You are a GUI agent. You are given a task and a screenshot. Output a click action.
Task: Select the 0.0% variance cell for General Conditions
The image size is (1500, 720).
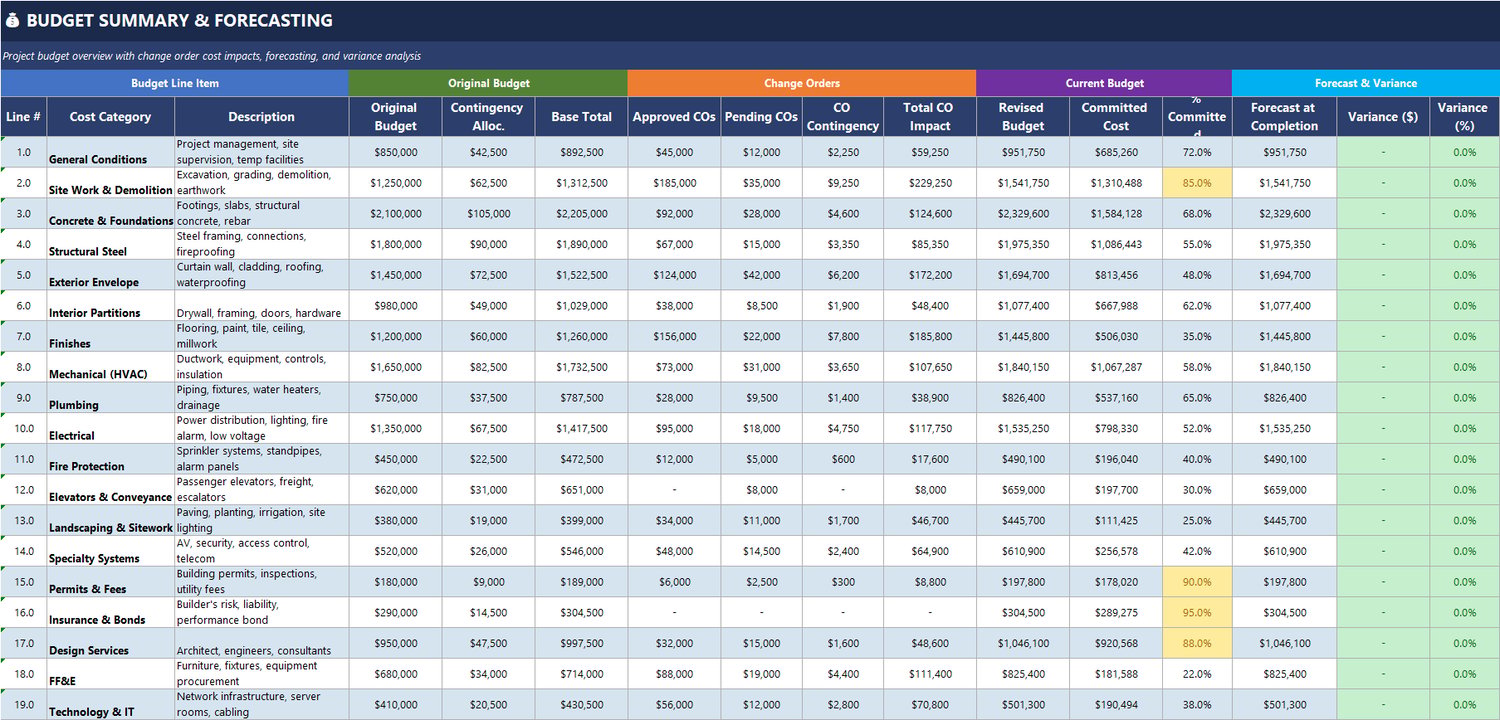click(1465, 152)
